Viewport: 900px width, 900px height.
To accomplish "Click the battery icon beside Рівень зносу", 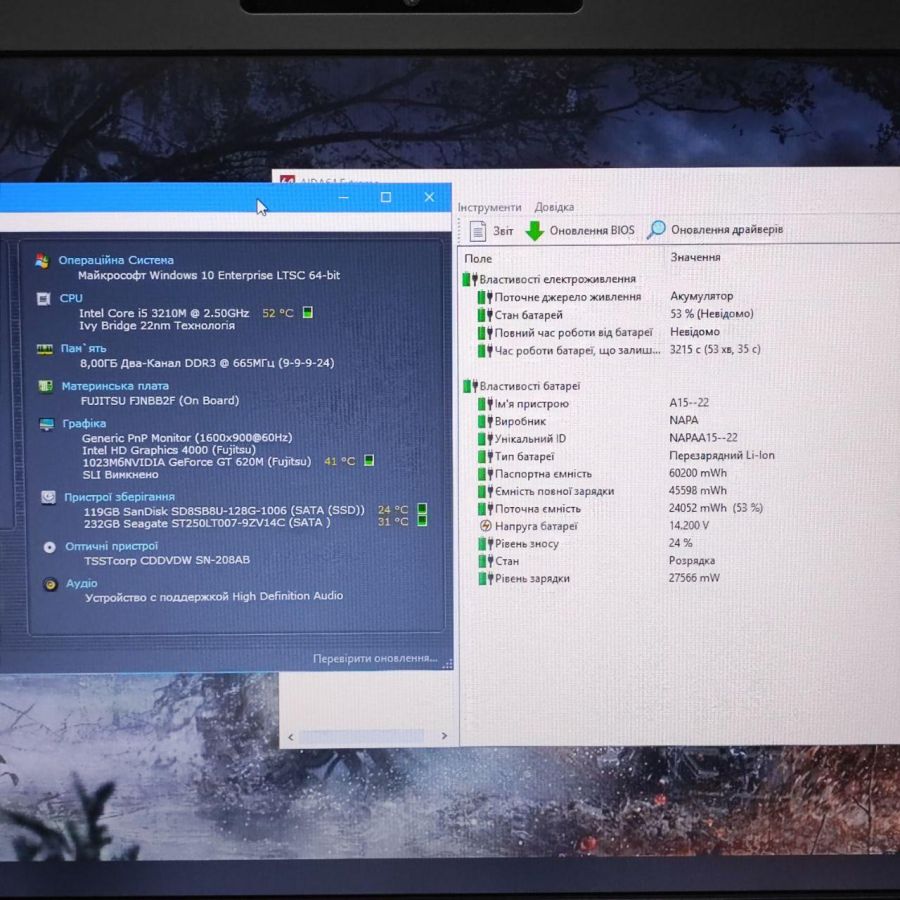I will pos(486,544).
